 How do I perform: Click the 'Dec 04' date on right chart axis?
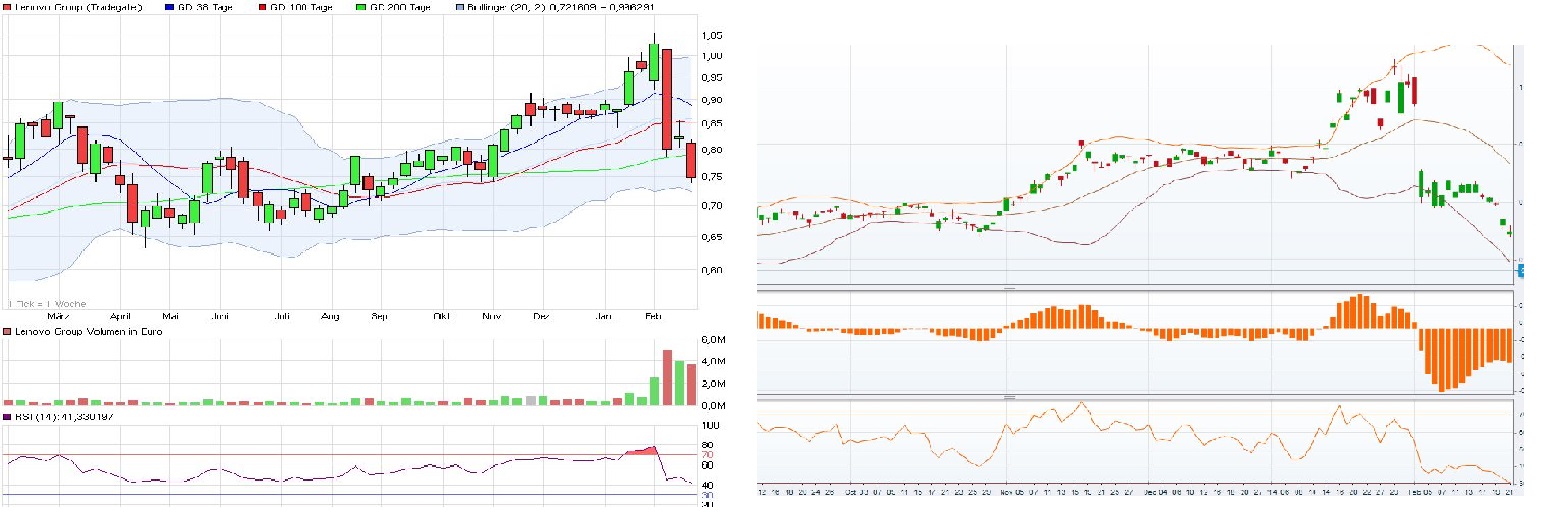[x=1158, y=493]
